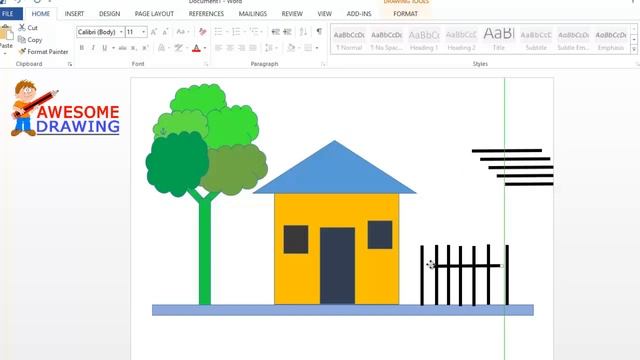Click the Sort icon

(x=303, y=31)
